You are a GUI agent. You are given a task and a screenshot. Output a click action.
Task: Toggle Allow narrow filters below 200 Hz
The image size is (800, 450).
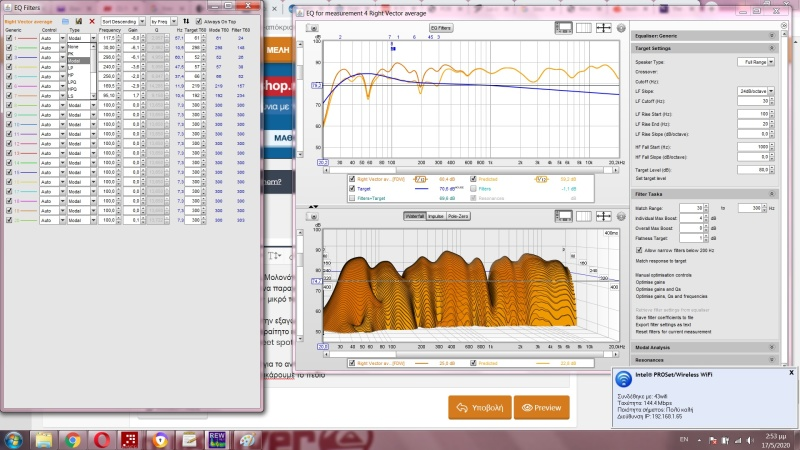[x=640, y=248]
